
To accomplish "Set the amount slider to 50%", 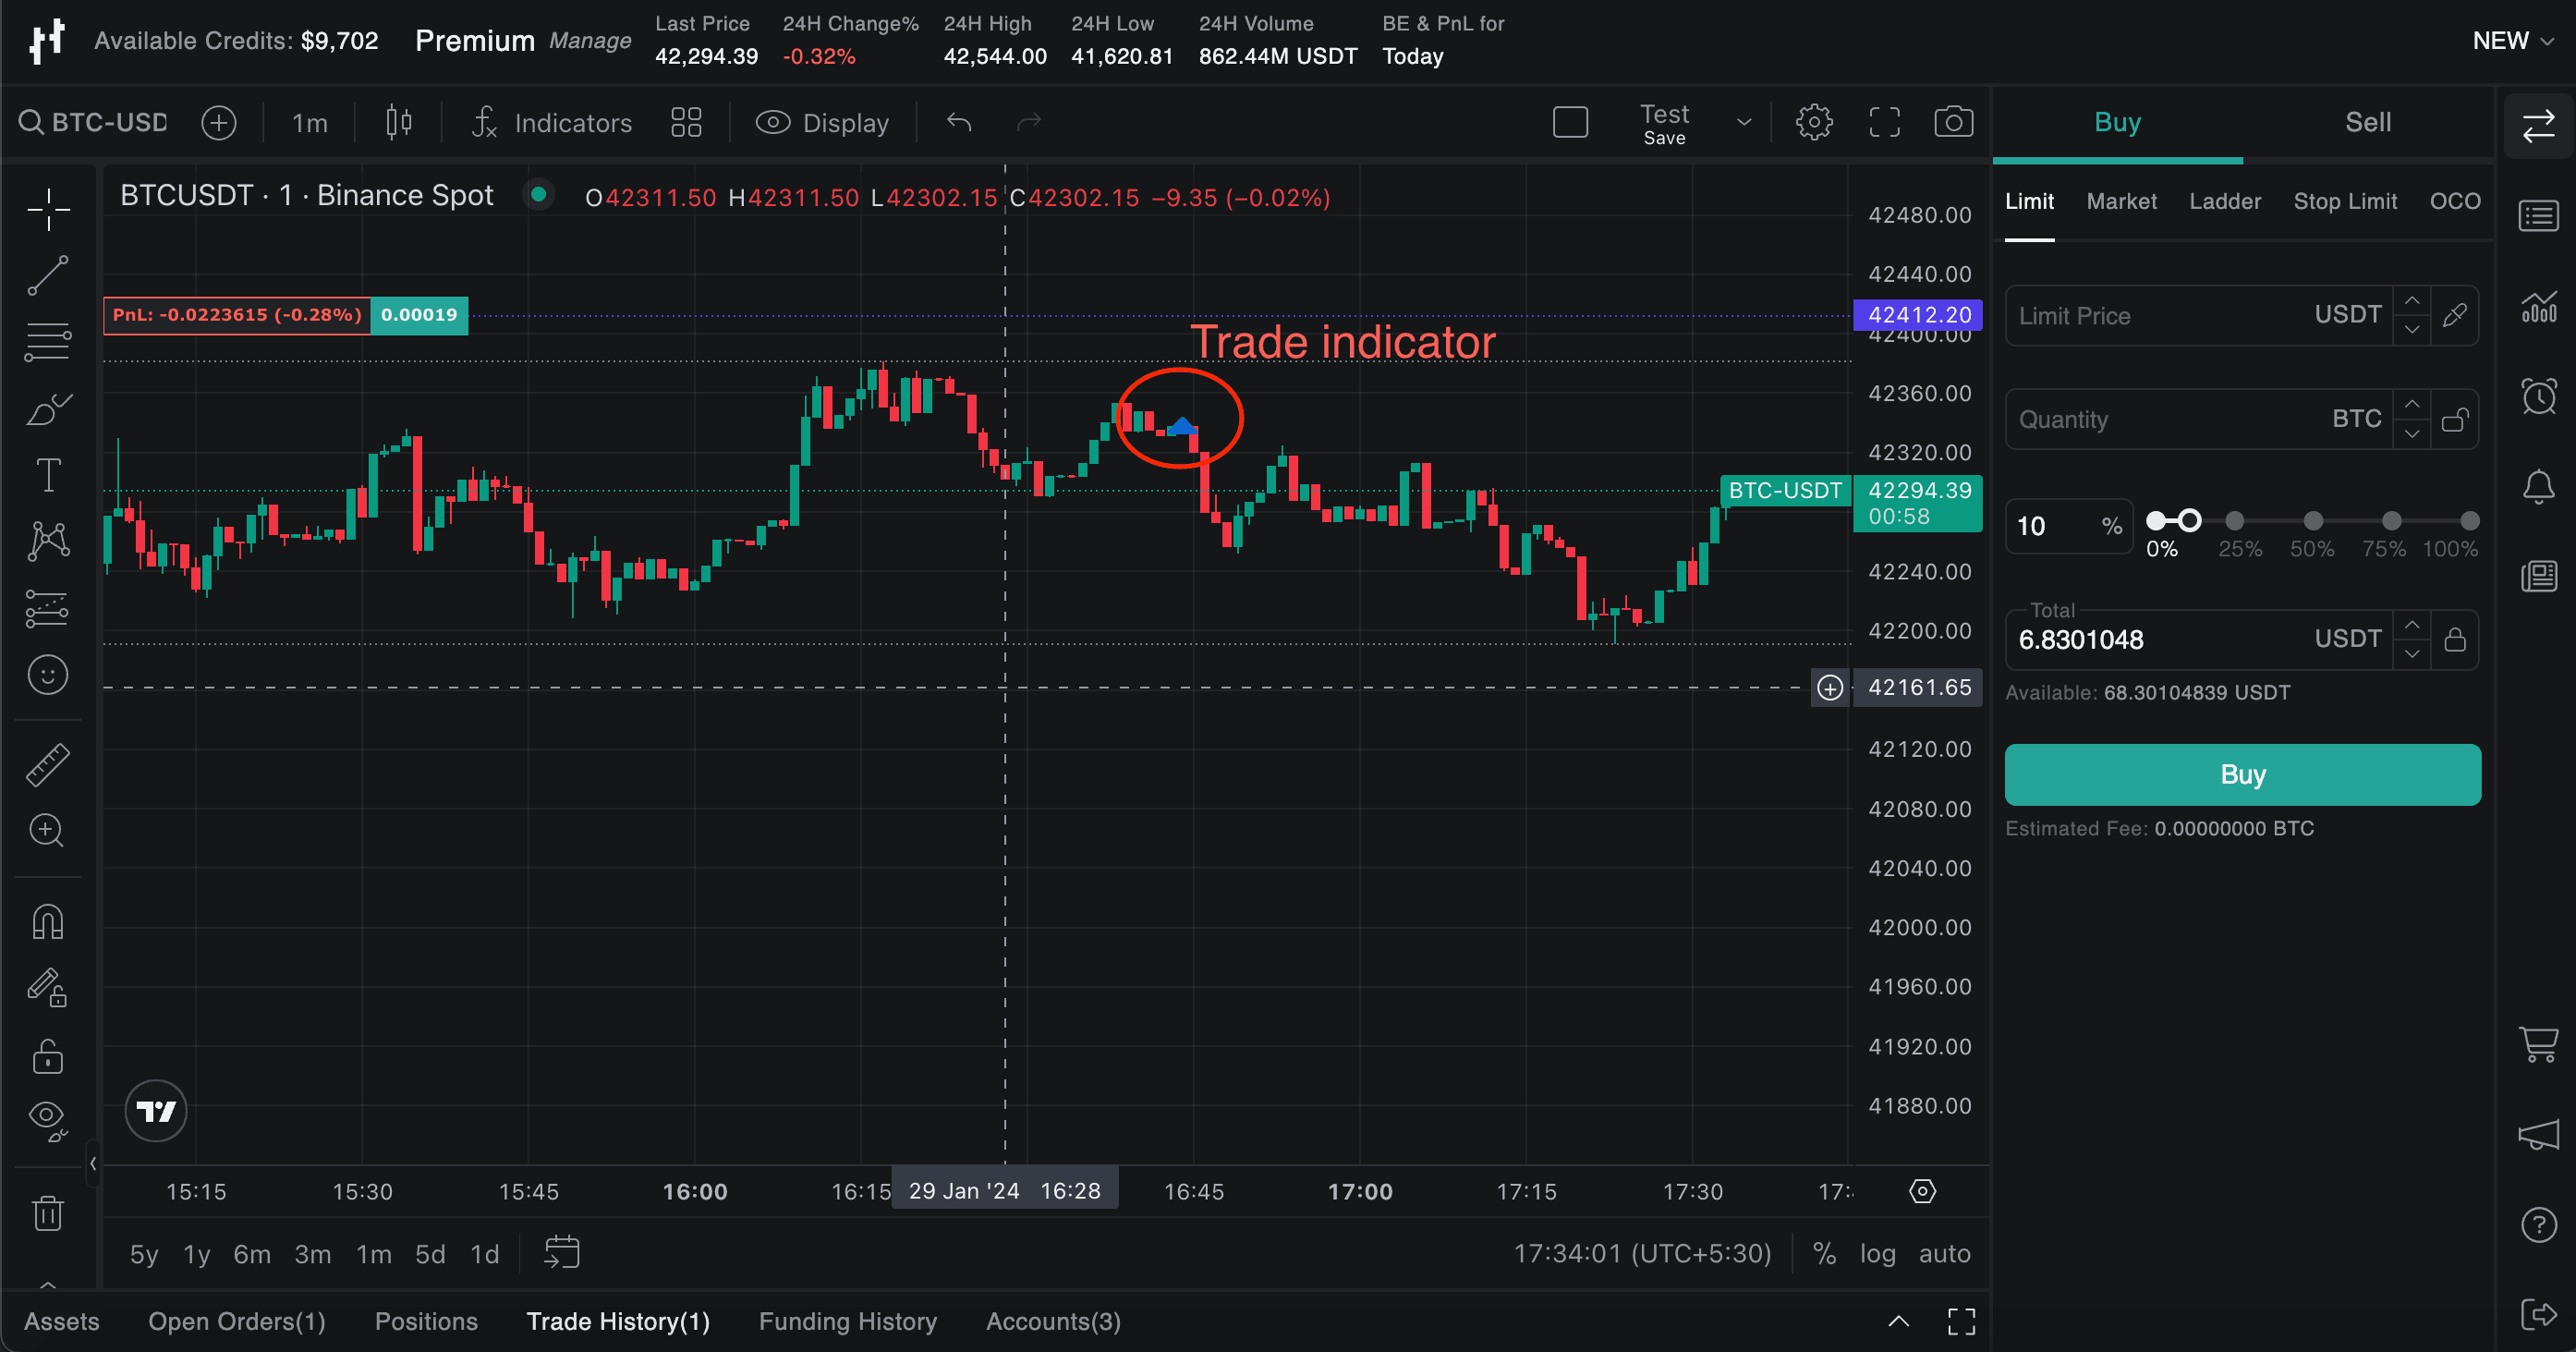I will click(x=2313, y=521).
